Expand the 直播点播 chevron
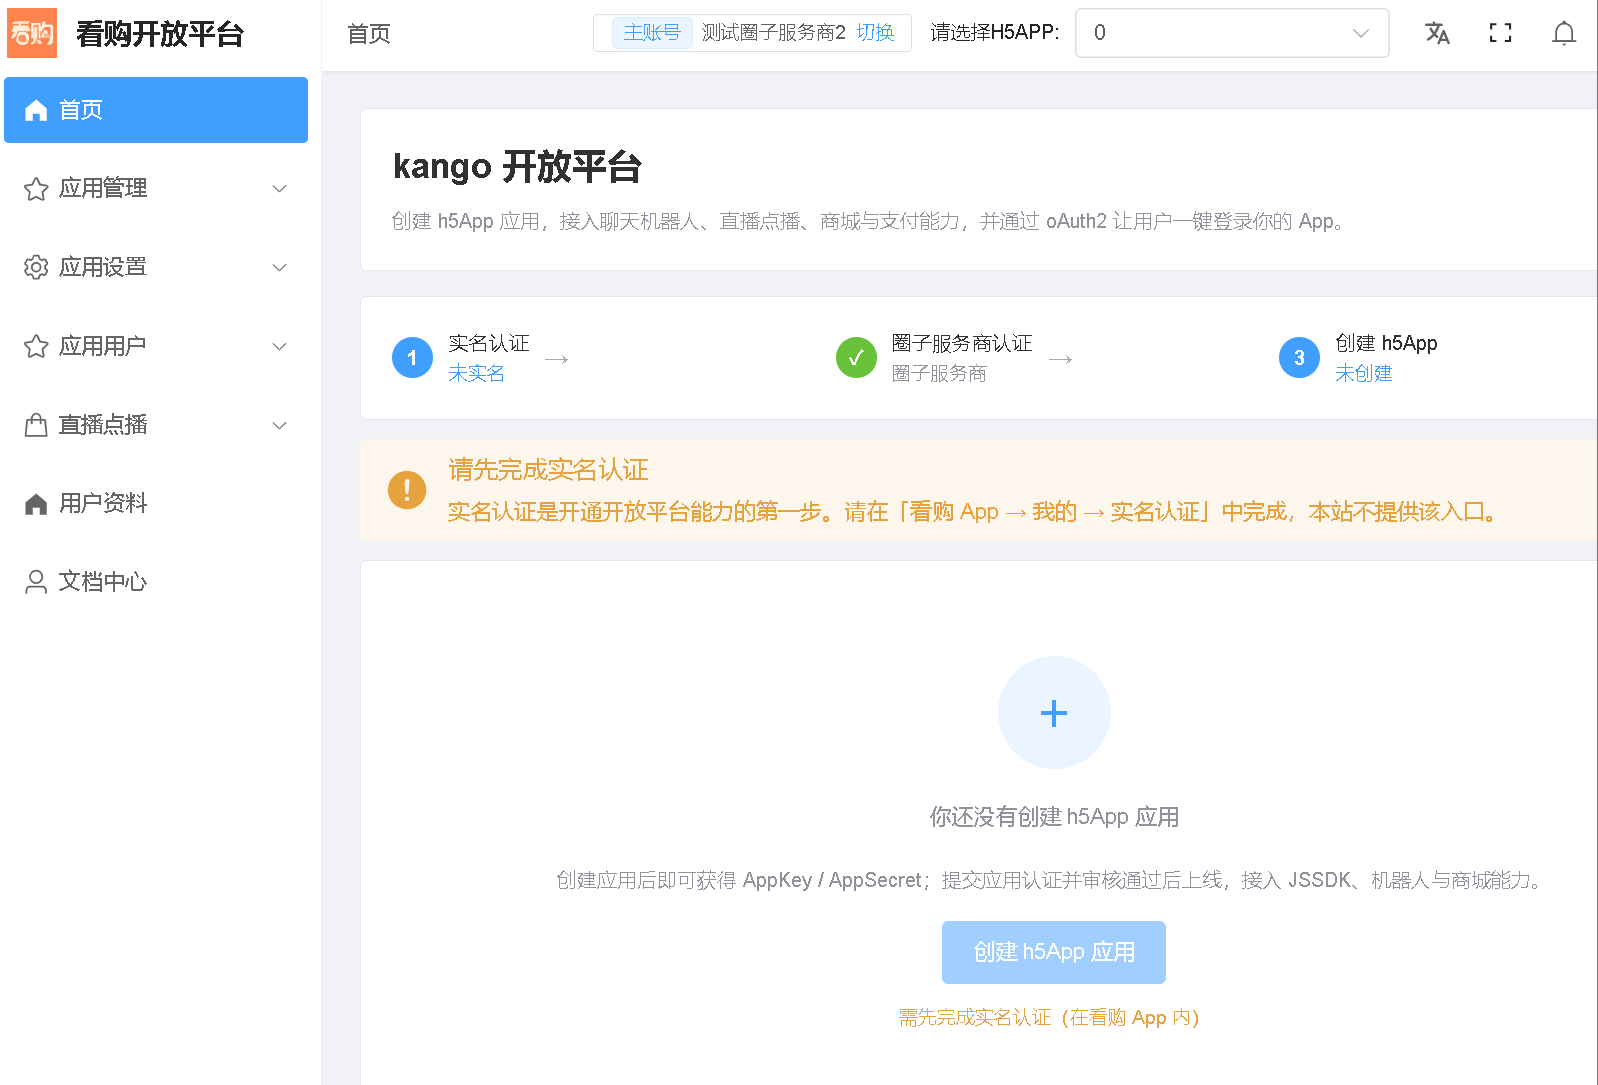This screenshot has height=1085, width=1598. (280, 426)
